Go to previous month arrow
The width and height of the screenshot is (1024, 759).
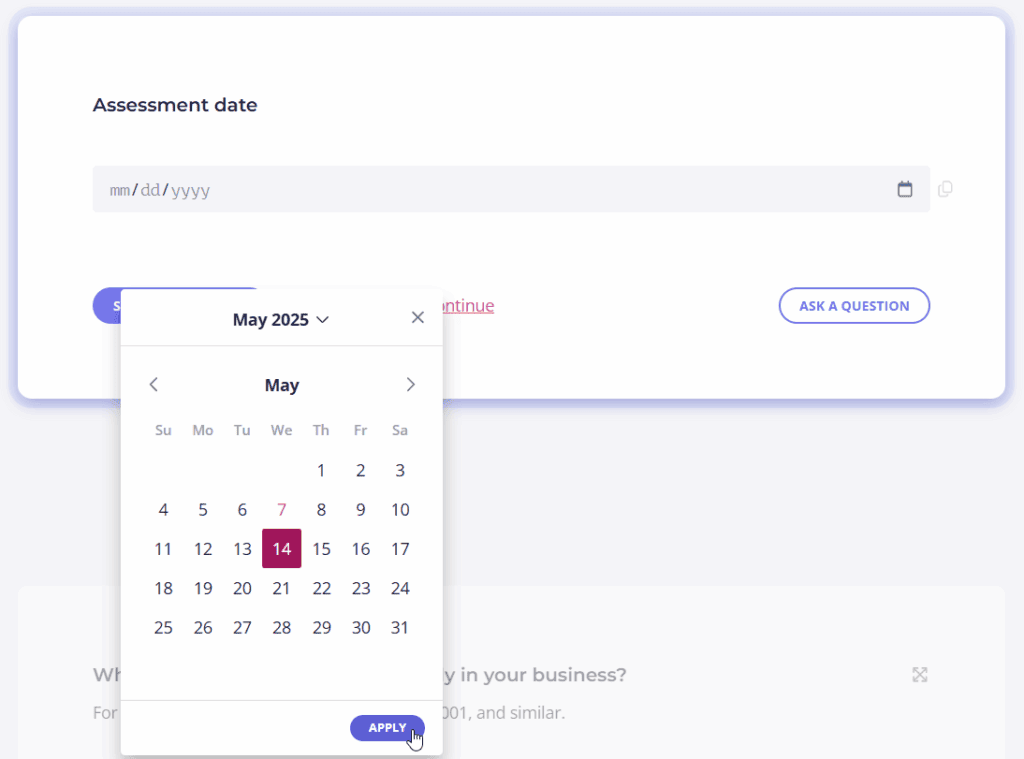(x=153, y=385)
